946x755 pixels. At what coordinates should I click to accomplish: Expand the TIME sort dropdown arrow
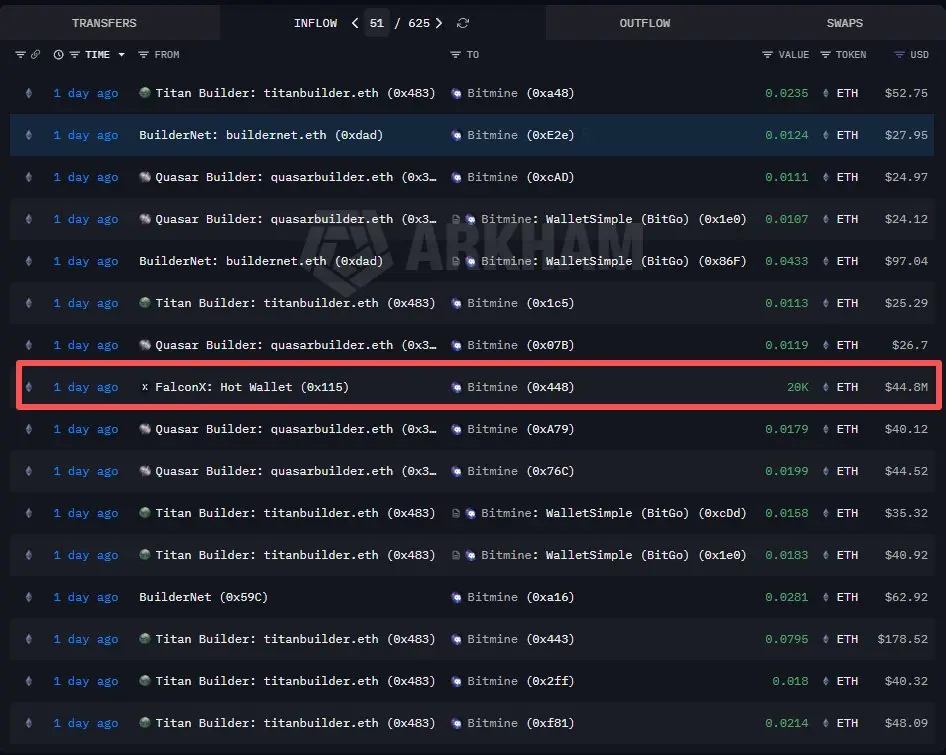click(x=121, y=55)
